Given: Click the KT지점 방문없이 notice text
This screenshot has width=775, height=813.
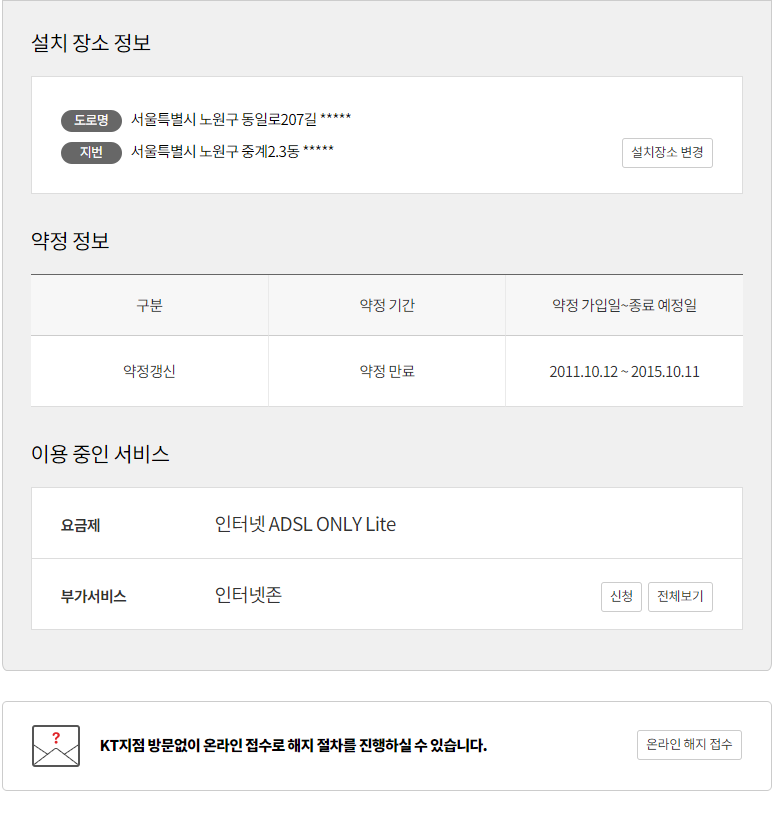Looking at the screenshot, I should click(x=293, y=746).
